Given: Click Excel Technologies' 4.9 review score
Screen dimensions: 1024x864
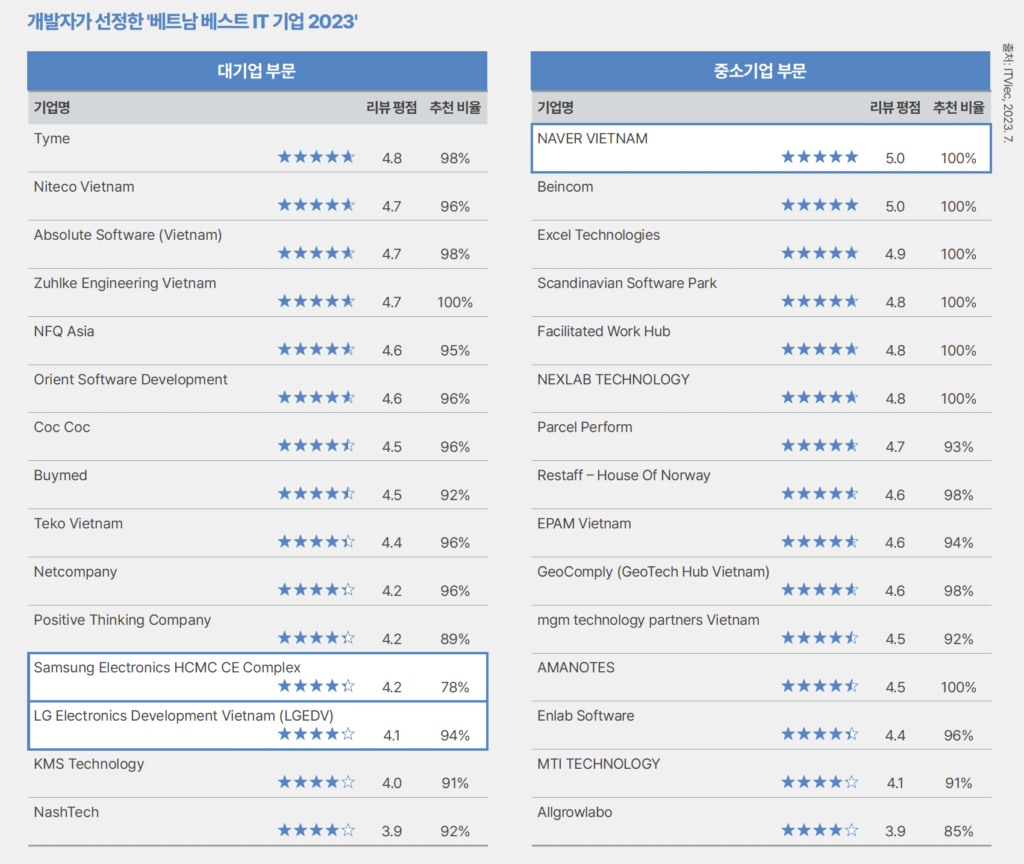Looking at the screenshot, I should (x=895, y=254).
